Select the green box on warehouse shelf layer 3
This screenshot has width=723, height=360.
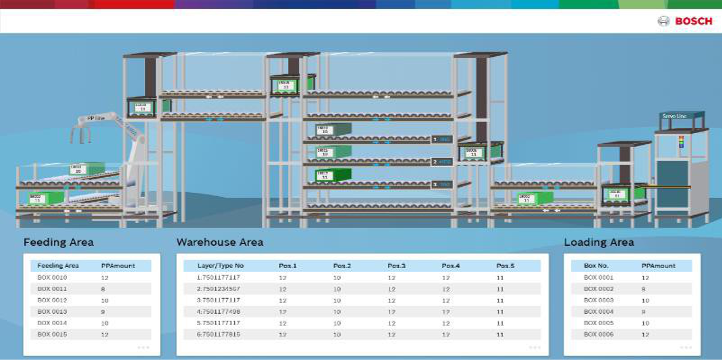click(333, 175)
